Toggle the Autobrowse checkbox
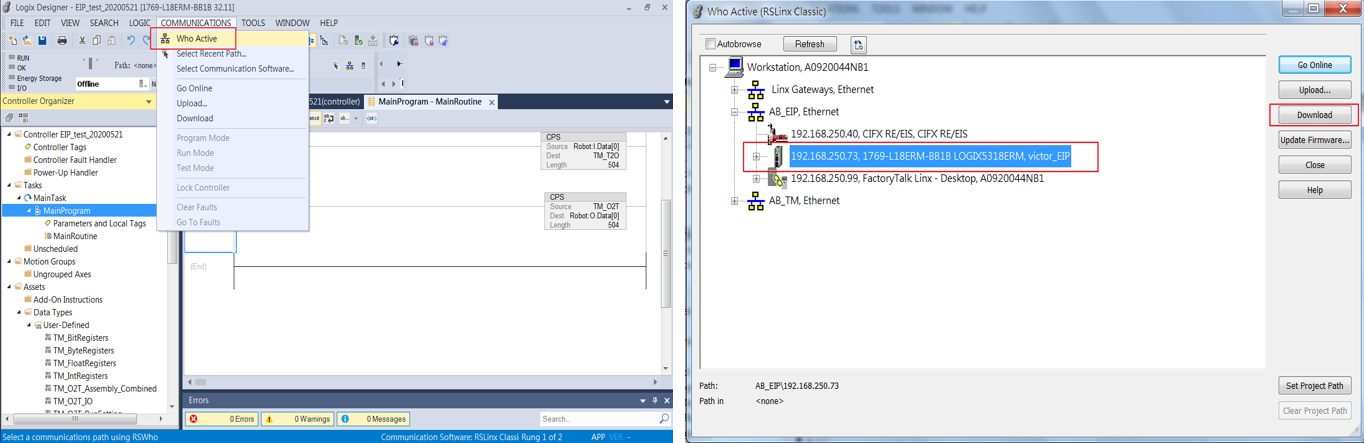 [x=710, y=44]
